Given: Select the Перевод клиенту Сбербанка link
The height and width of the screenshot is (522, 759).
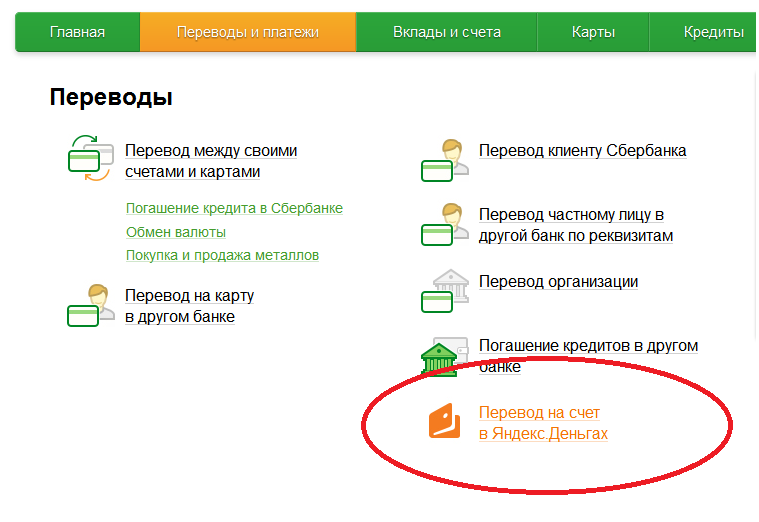Looking at the screenshot, I should tap(582, 151).
